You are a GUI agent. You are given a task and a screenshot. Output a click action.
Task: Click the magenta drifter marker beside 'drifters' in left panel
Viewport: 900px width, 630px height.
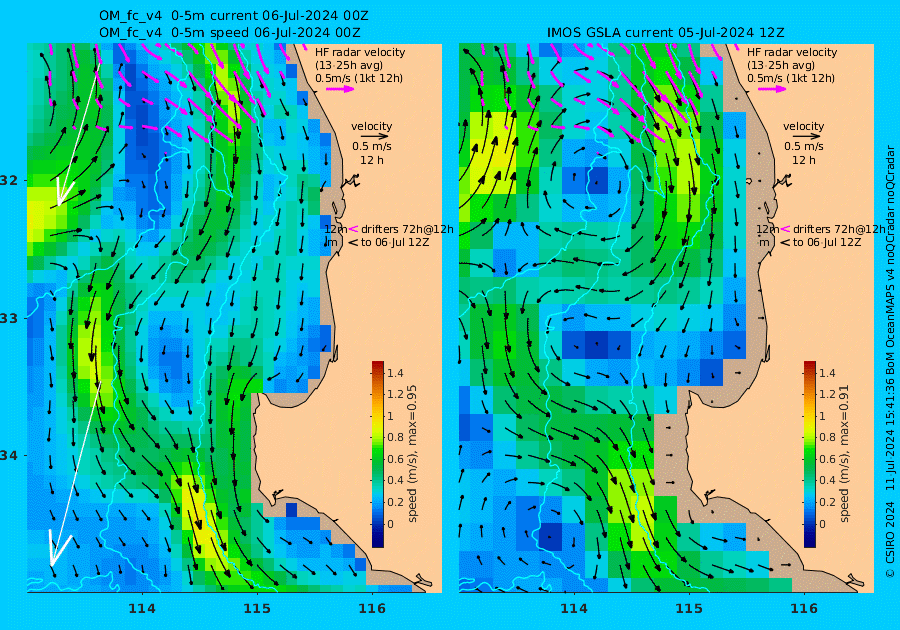354,229
